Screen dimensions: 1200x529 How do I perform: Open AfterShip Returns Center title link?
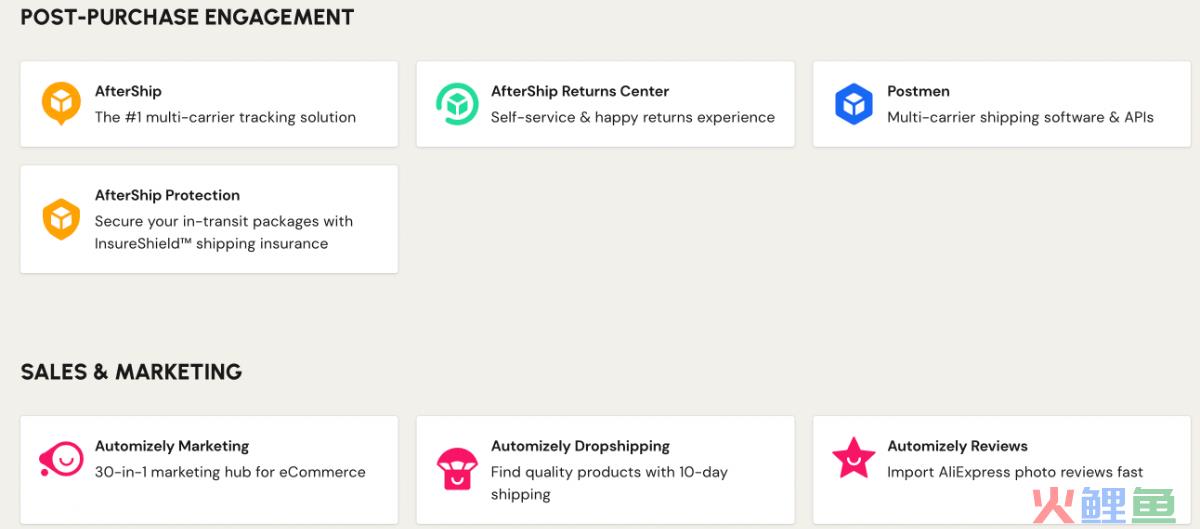580,91
